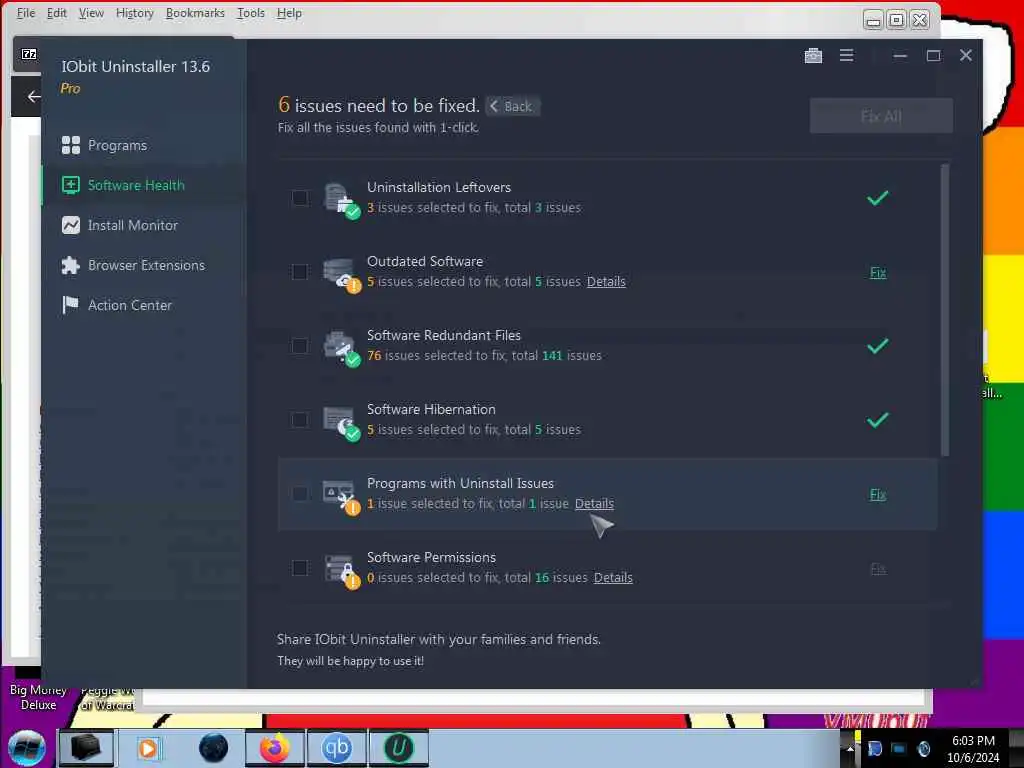Click the Software Permissions lock icon
Viewport: 1024px width, 768px height.
pyautogui.click(x=341, y=571)
